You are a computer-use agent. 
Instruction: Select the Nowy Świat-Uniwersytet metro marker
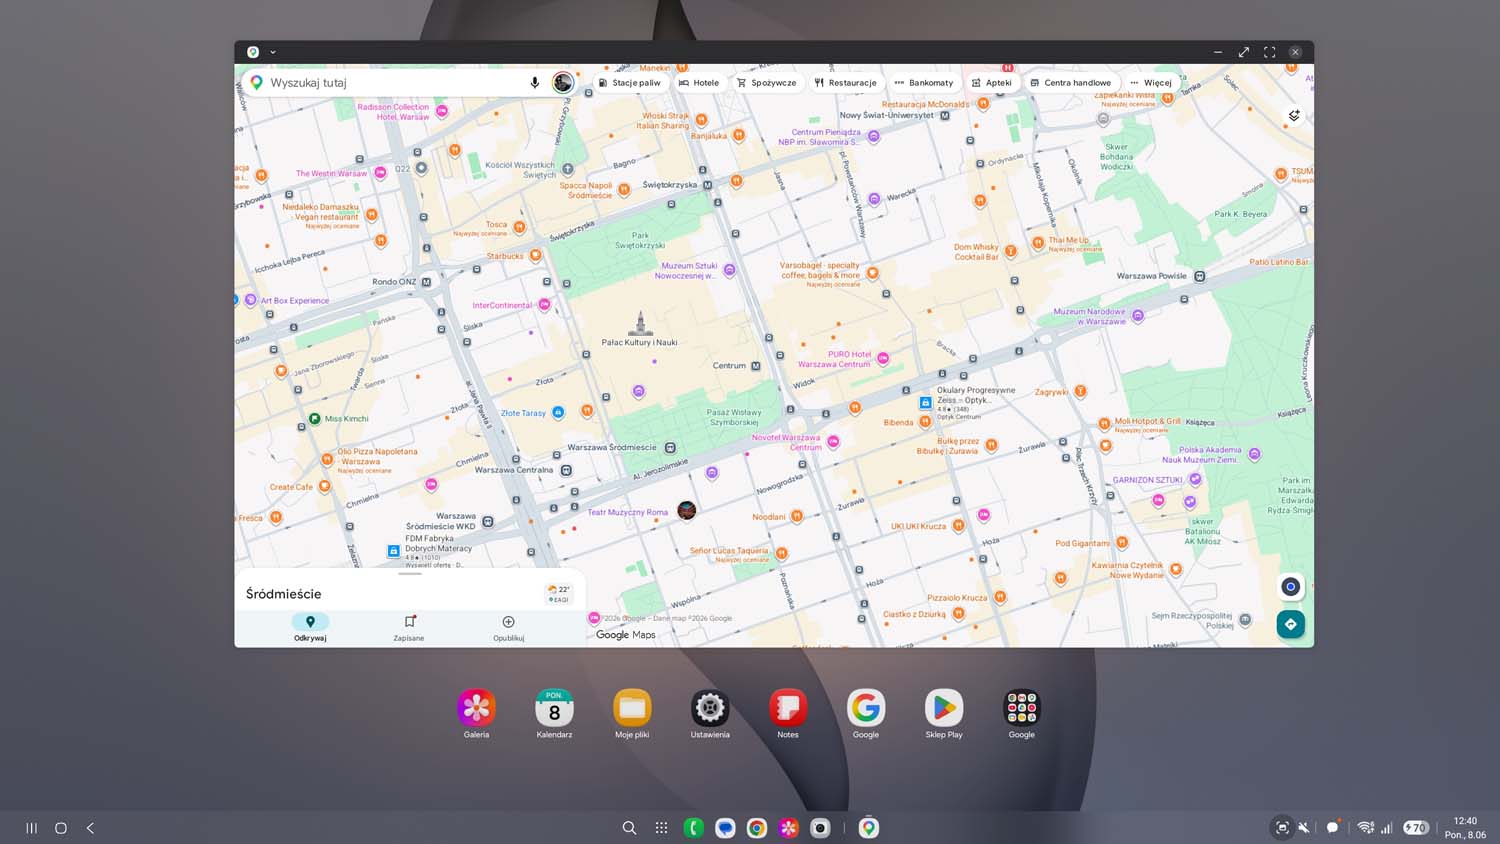945,115
